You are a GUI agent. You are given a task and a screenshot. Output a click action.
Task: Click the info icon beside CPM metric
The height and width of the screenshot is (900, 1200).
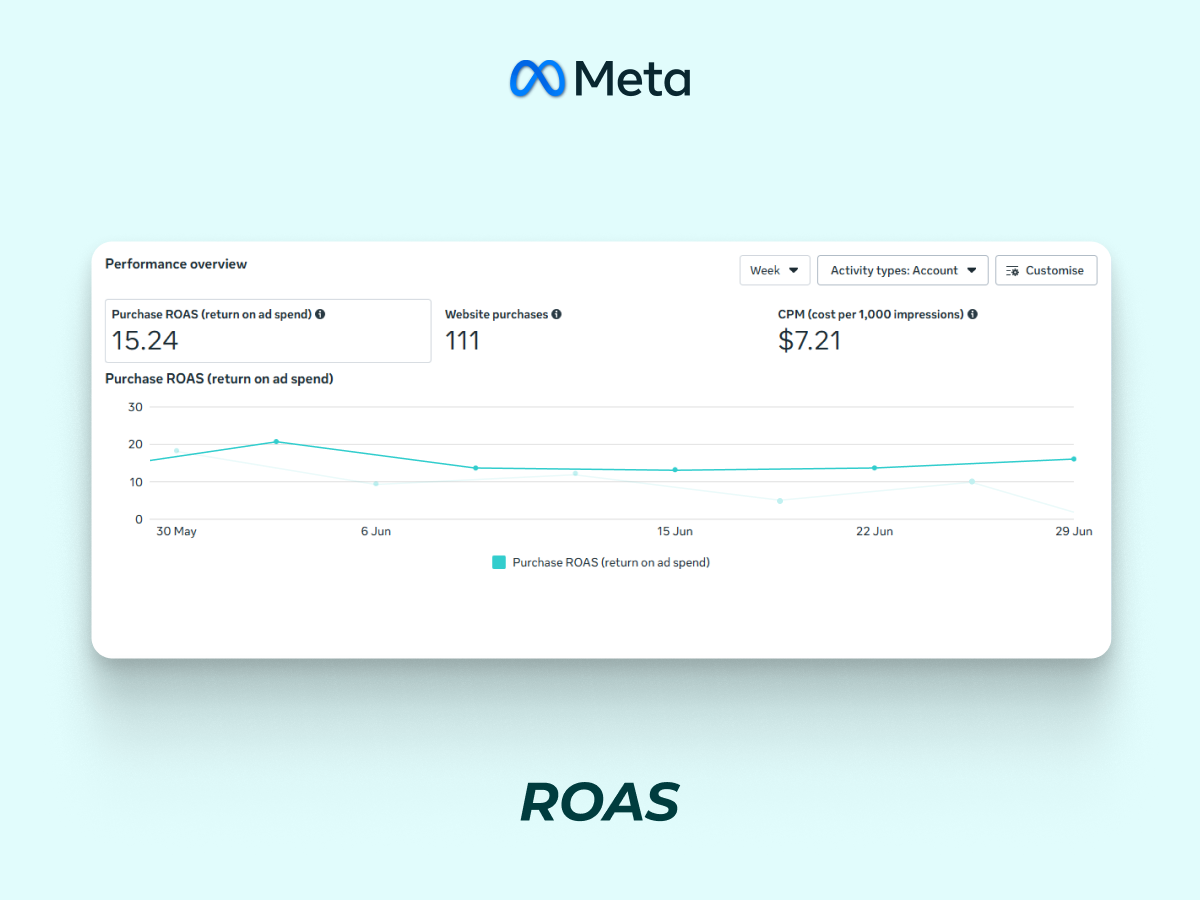tap(972, 314)
